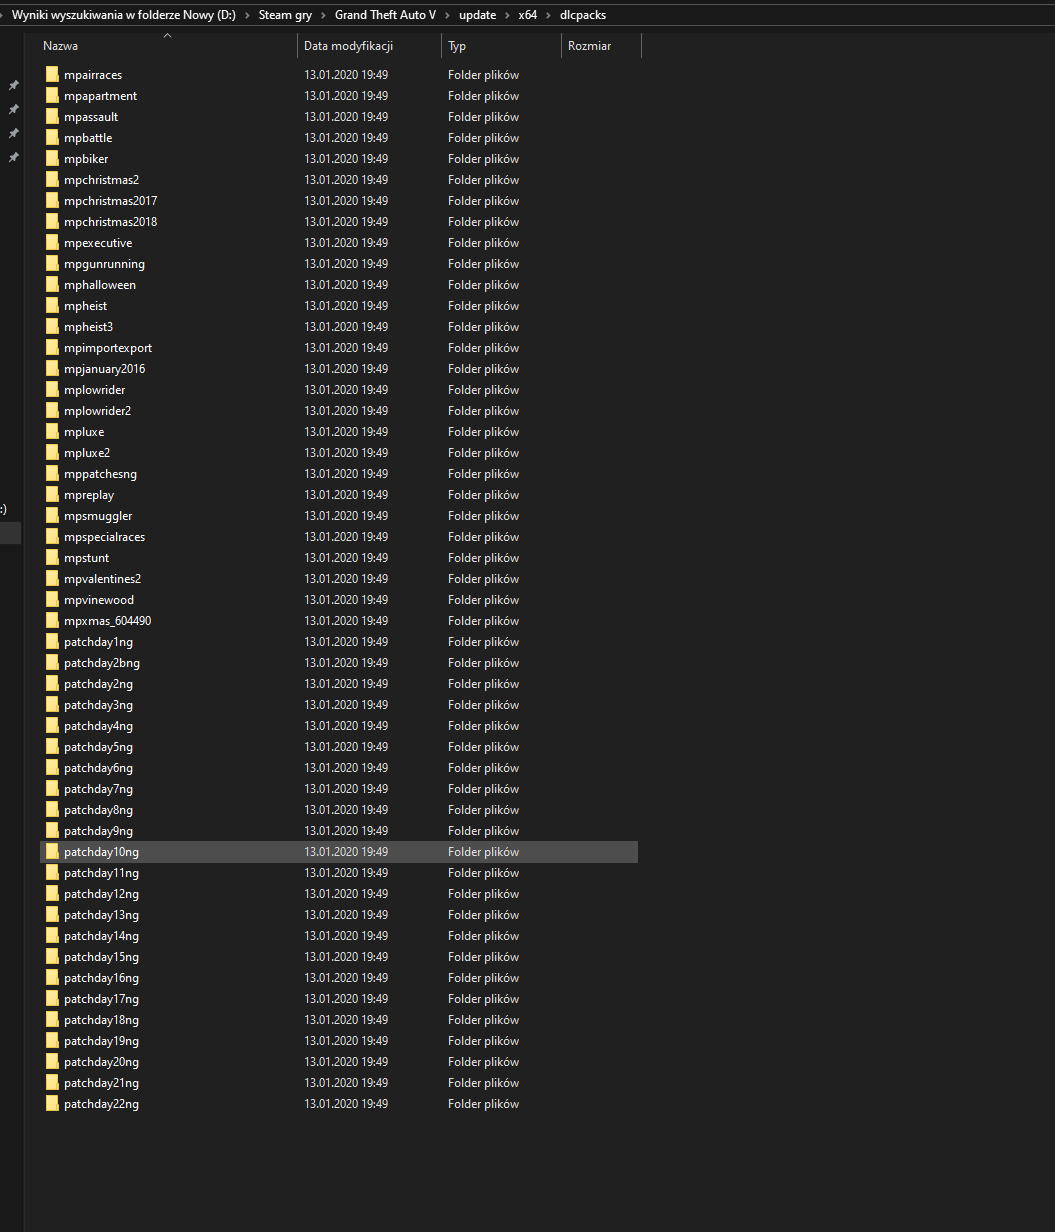The height and width of the screenshot is (1232, 1055).
Task: Click the bottom pin icon in the sidebar
Action: coord(13,156)
